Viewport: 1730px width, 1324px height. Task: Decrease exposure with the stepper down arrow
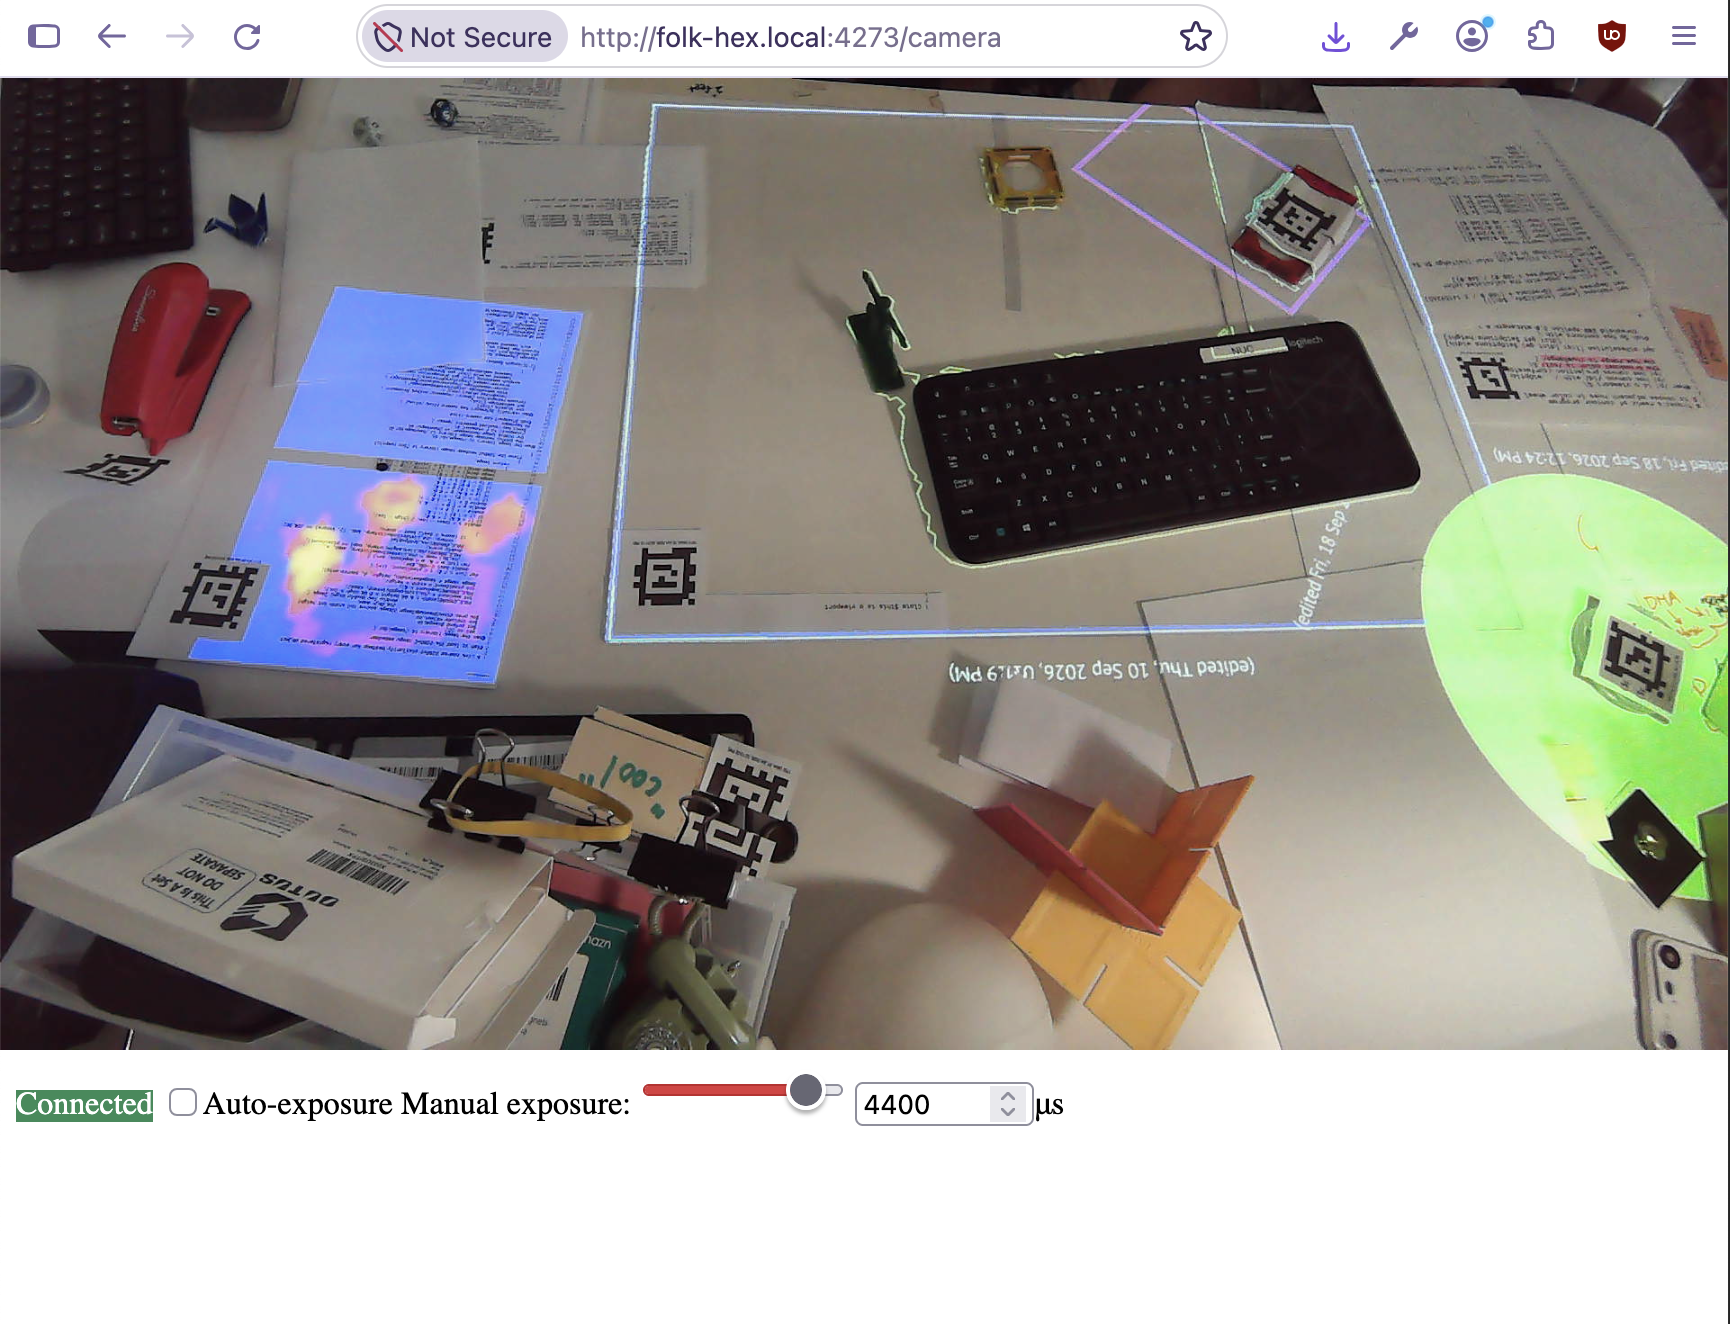pos(1008,1112)
